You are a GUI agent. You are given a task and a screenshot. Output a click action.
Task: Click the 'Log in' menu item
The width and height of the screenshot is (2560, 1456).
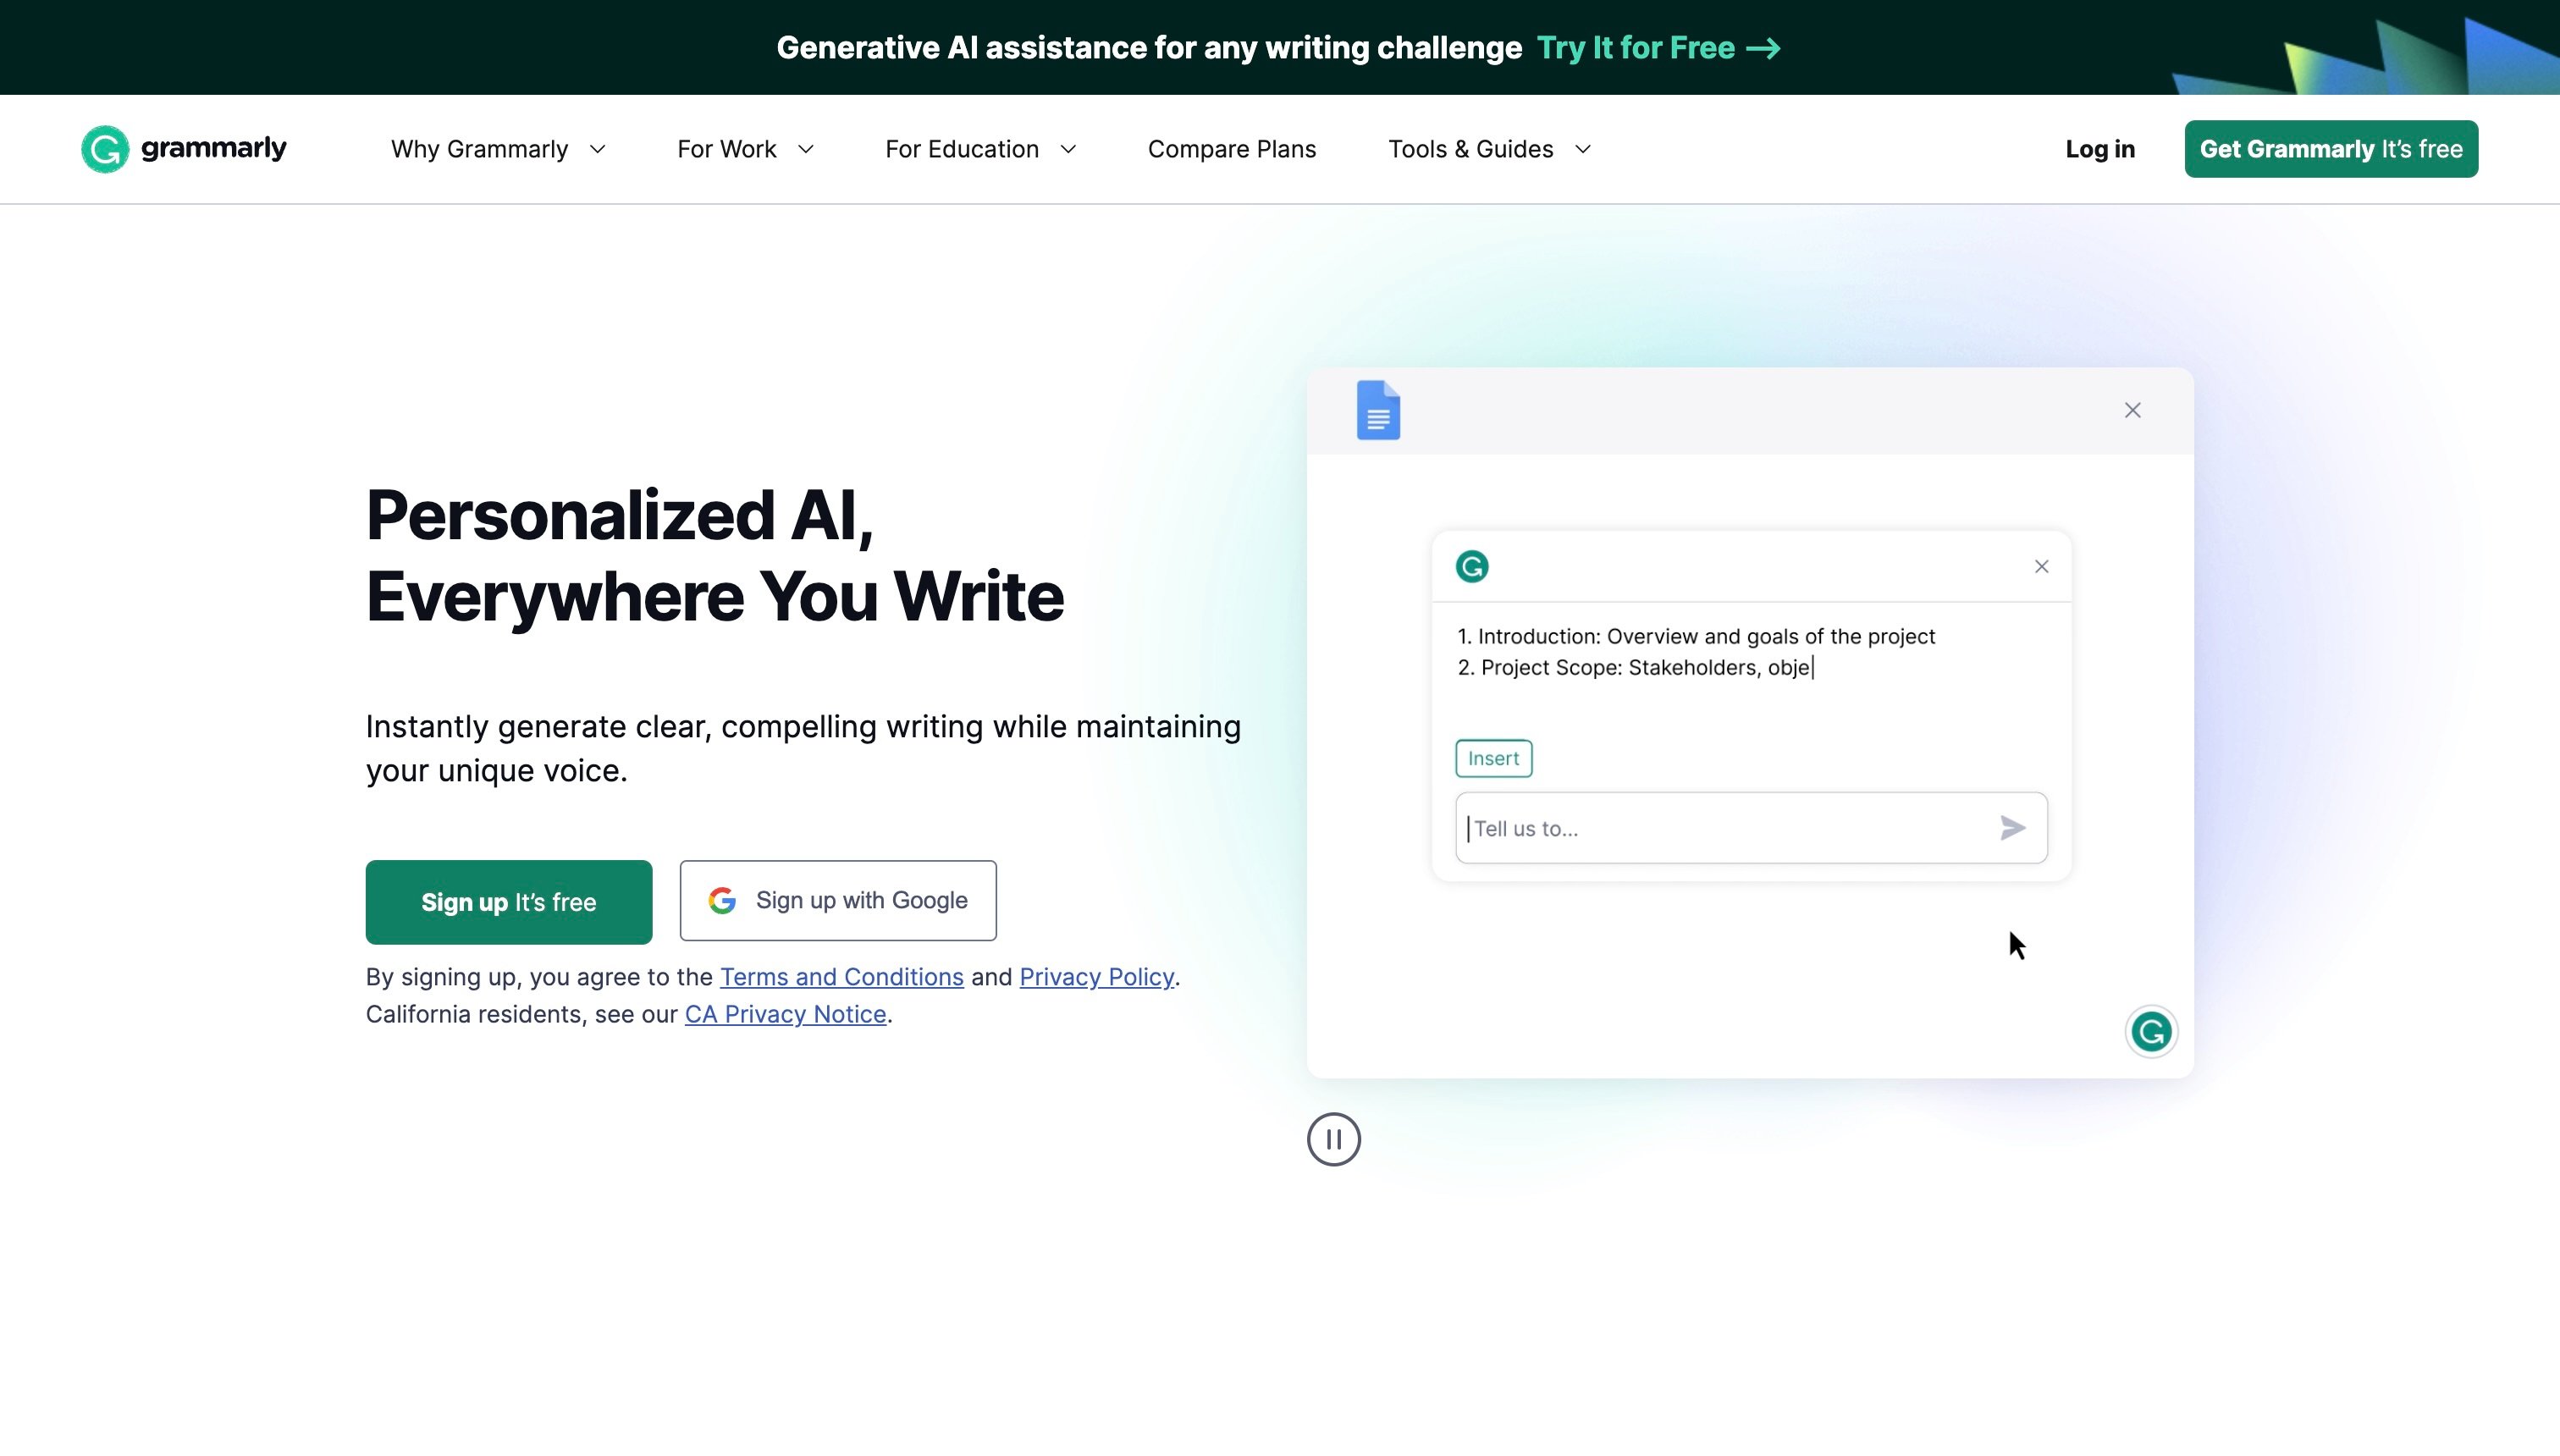click(2099, 147)
